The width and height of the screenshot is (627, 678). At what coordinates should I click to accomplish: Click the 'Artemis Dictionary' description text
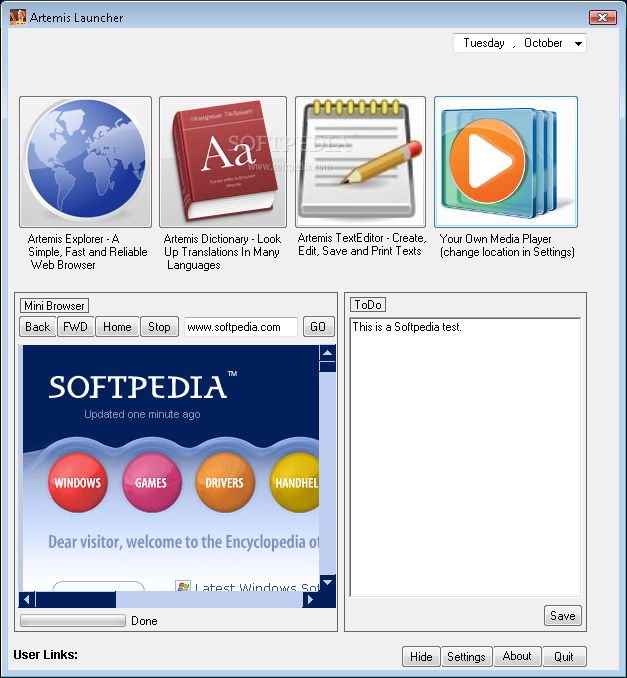tap(222, 252)
